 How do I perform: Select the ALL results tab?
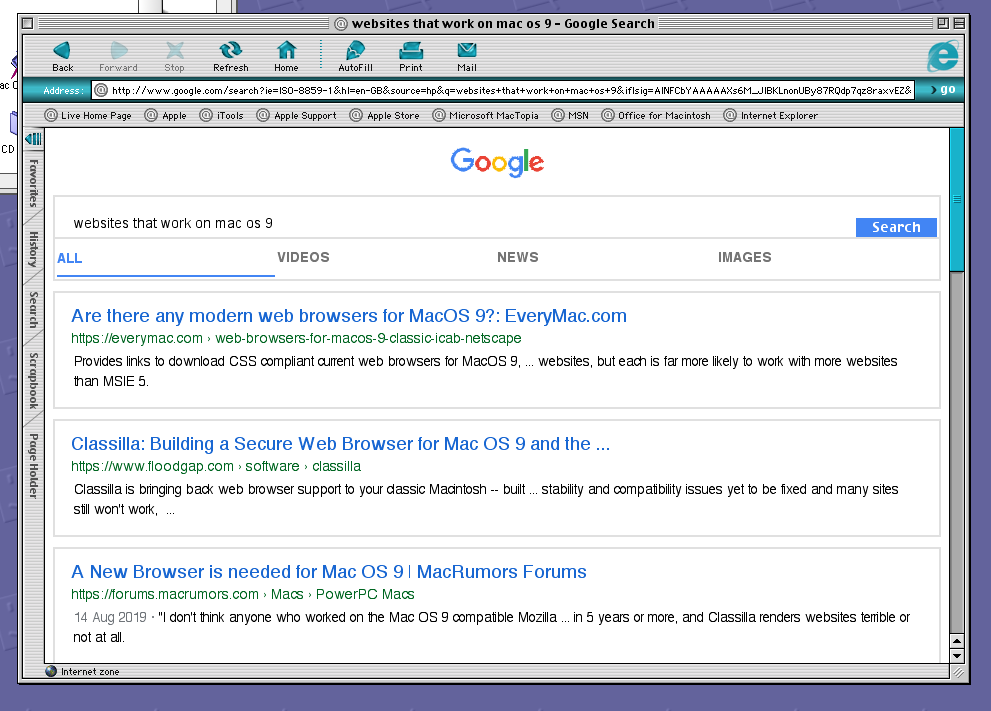point(70,258)
